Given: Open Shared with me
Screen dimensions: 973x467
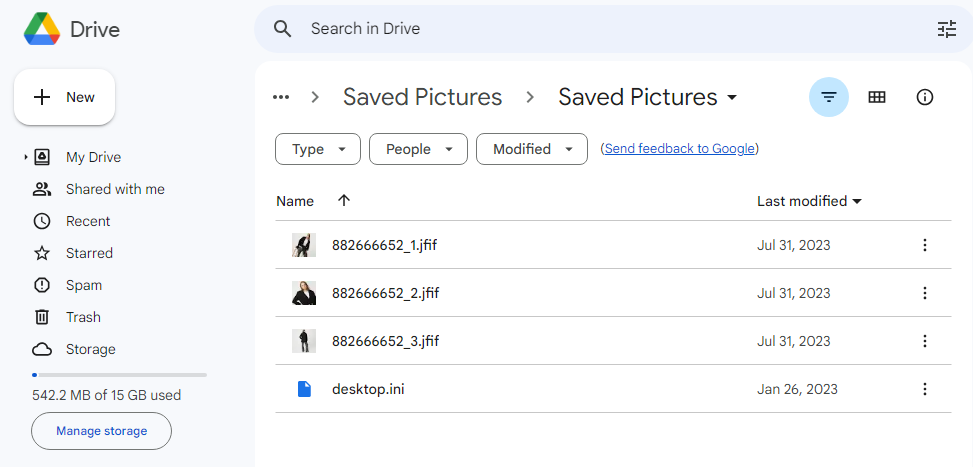Looking at the screenshot, I should [115, 189].
